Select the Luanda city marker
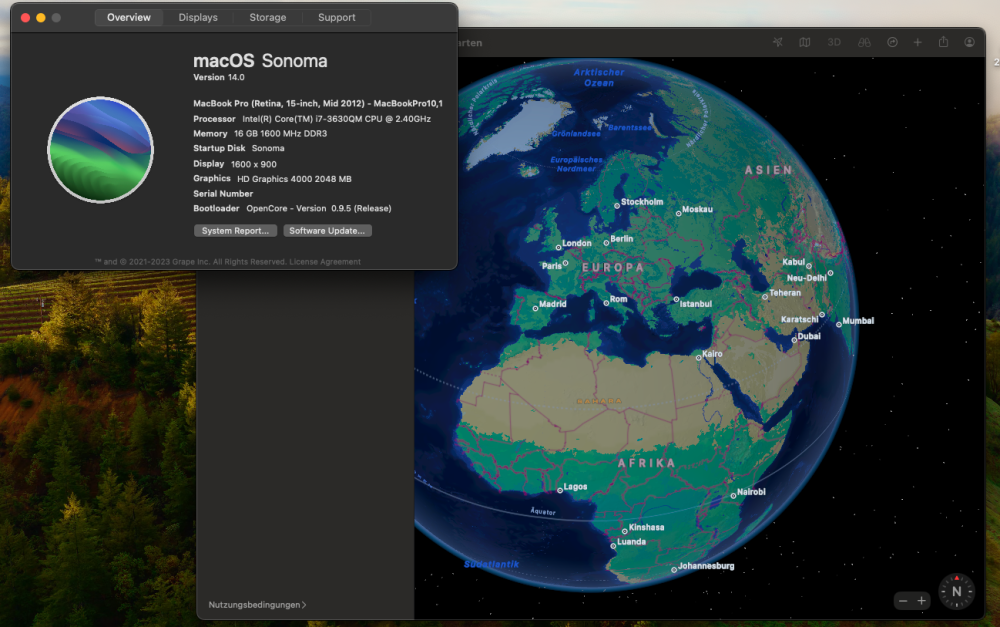The image size is (1000, 627). click(614, 546)
